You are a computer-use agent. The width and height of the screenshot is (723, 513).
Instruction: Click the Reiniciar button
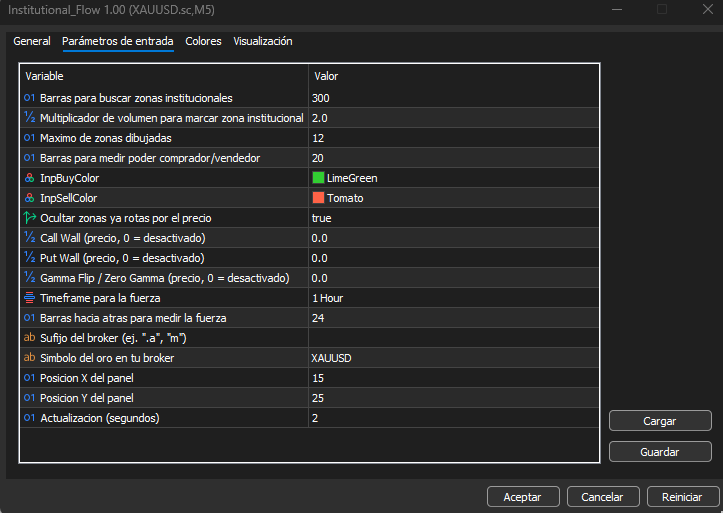(x=682, y=497)
